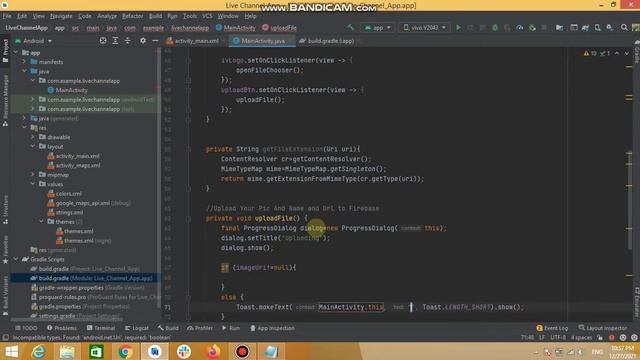The width and height of the screenshot is (640, 360).
Task: Click Search Everywhere magnifier icon
Action: 624,27
